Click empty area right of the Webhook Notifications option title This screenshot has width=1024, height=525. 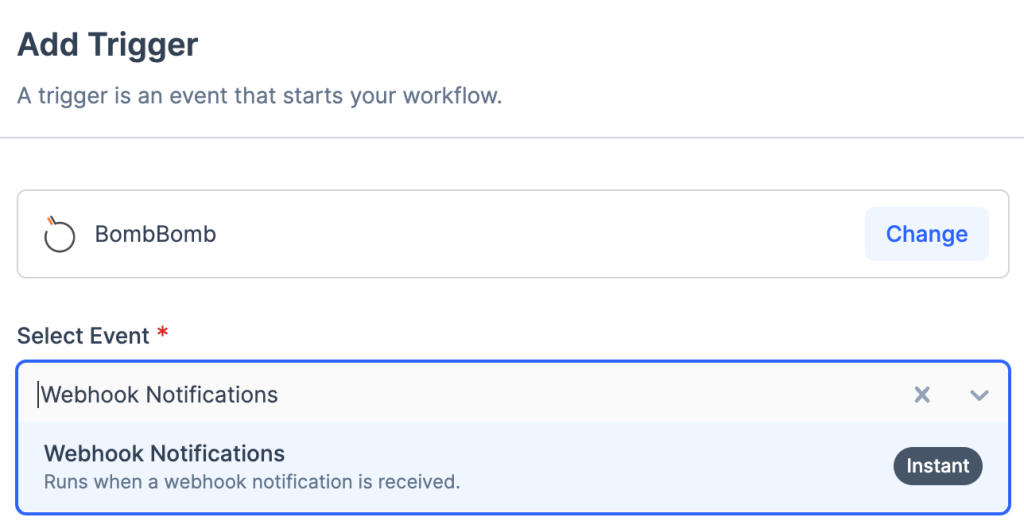pos(580,453)
